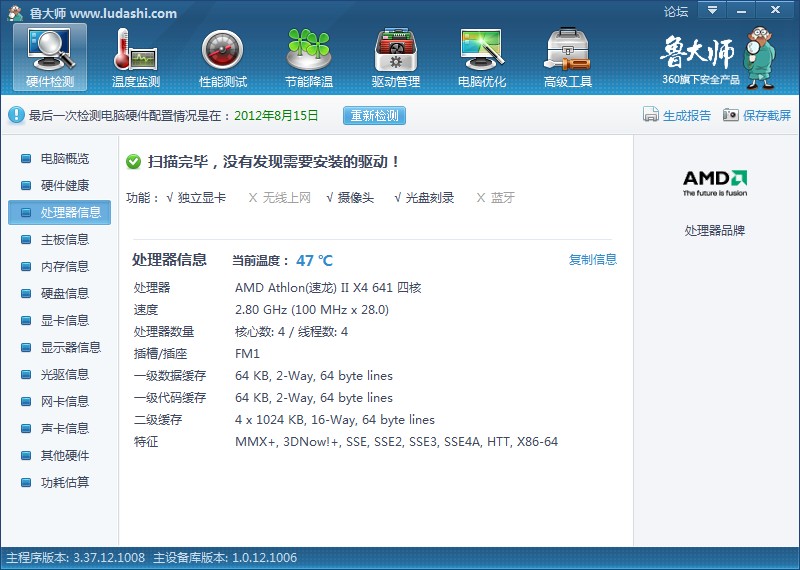Image resolution: width=800 pixels, height=570 pixels.
Task: Select 功耗估算 in the sidebar
Action: click(59, 483)
